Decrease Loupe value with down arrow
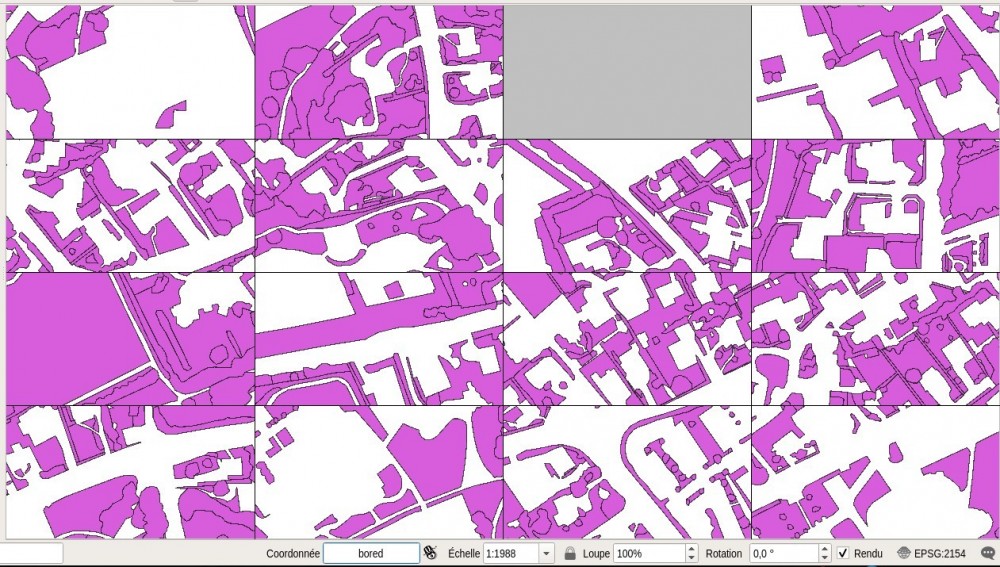This screenshot has height=567, width=1000. click(x=691, y=557)
